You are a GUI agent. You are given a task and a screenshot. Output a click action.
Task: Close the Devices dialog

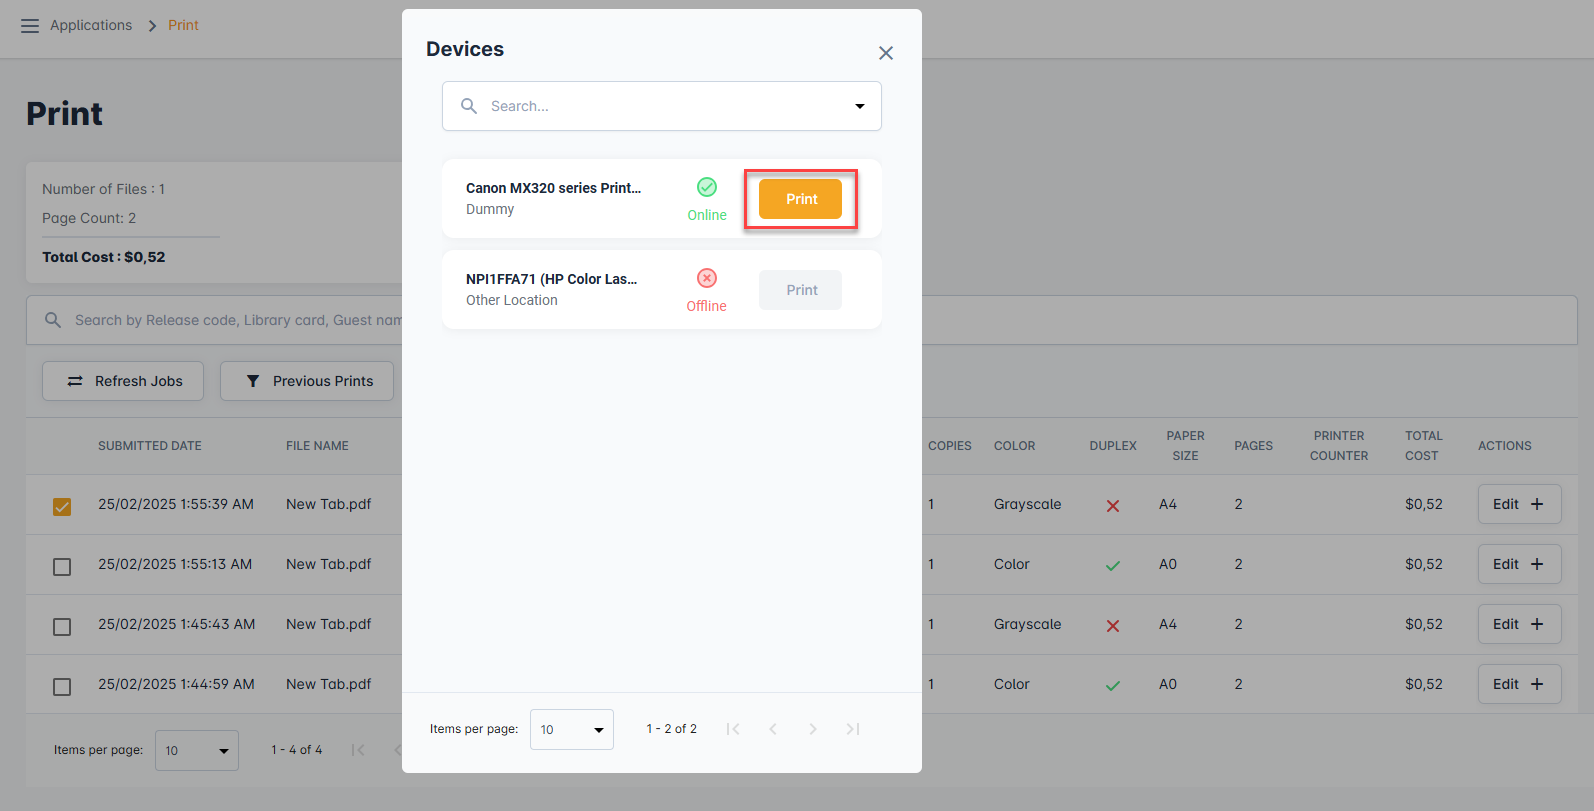click(x=885, y=53)
